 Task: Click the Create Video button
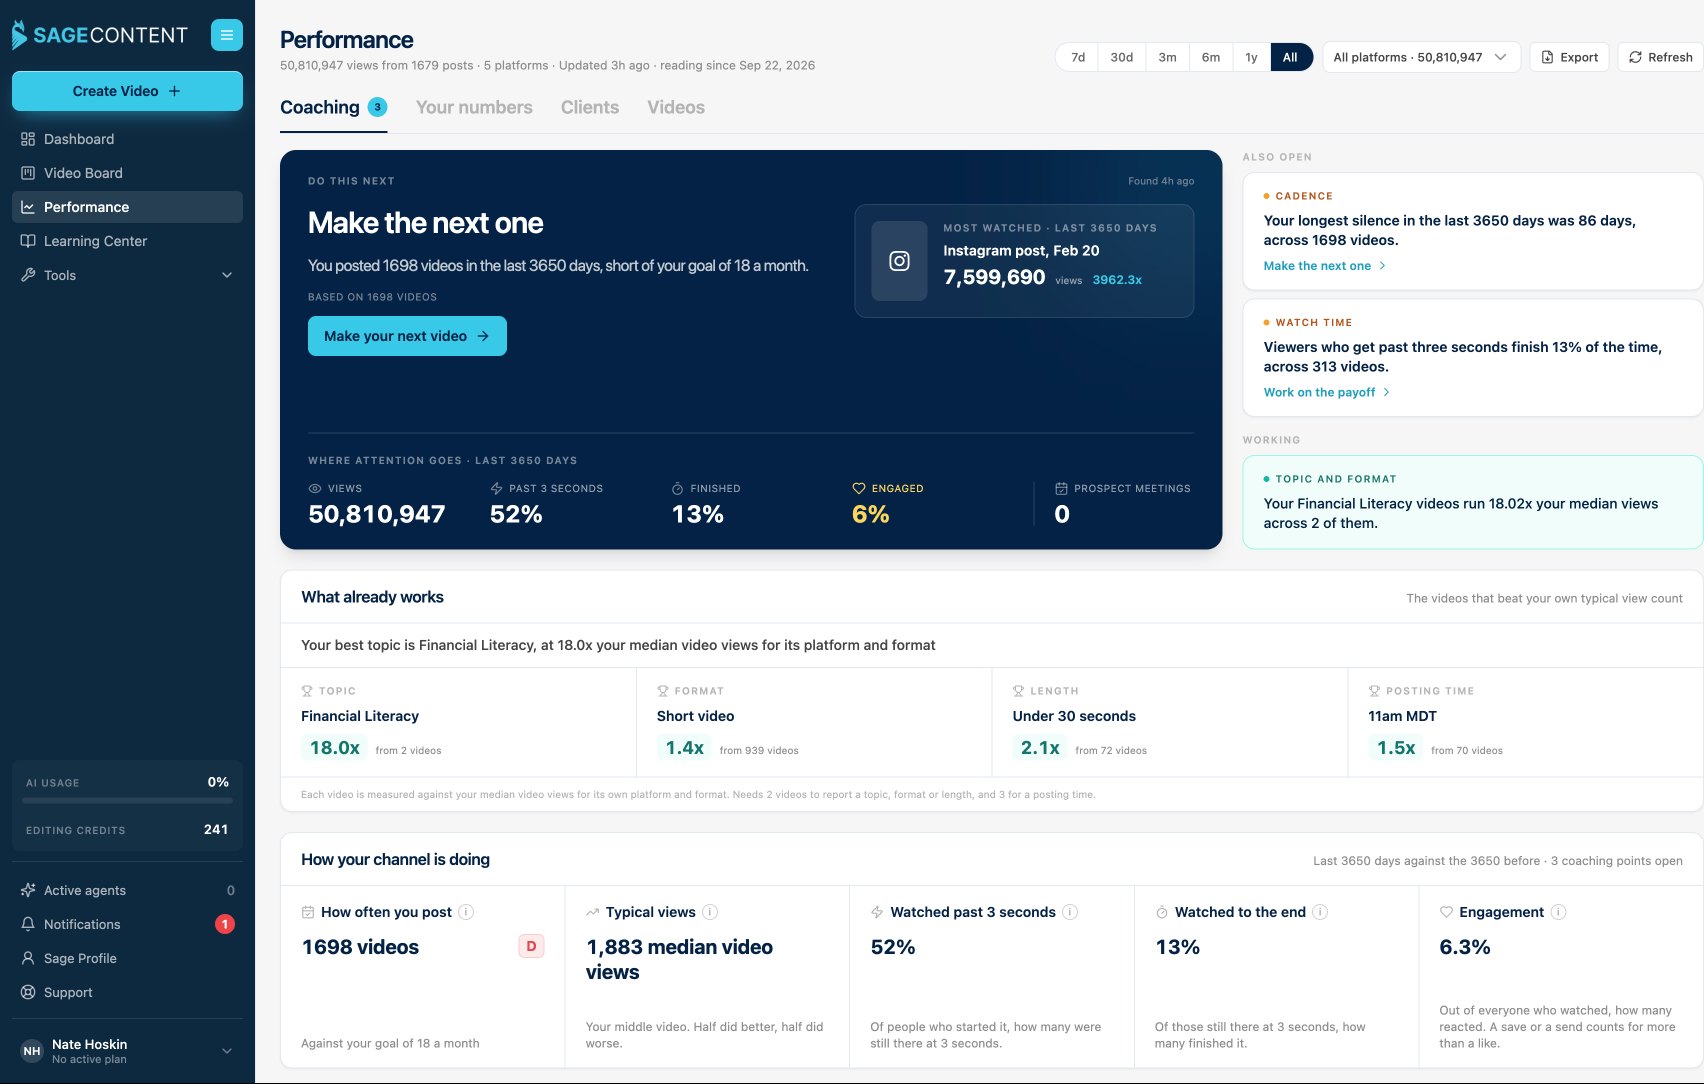[x=127, y=91]
